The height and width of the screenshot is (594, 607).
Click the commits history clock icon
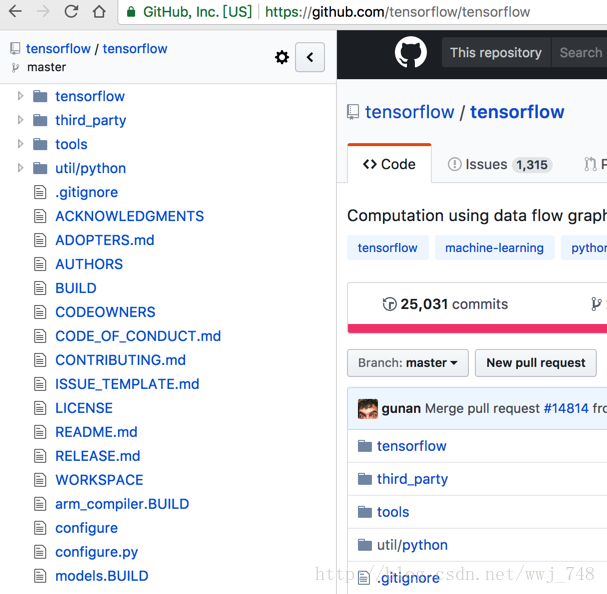pos(389,304)
